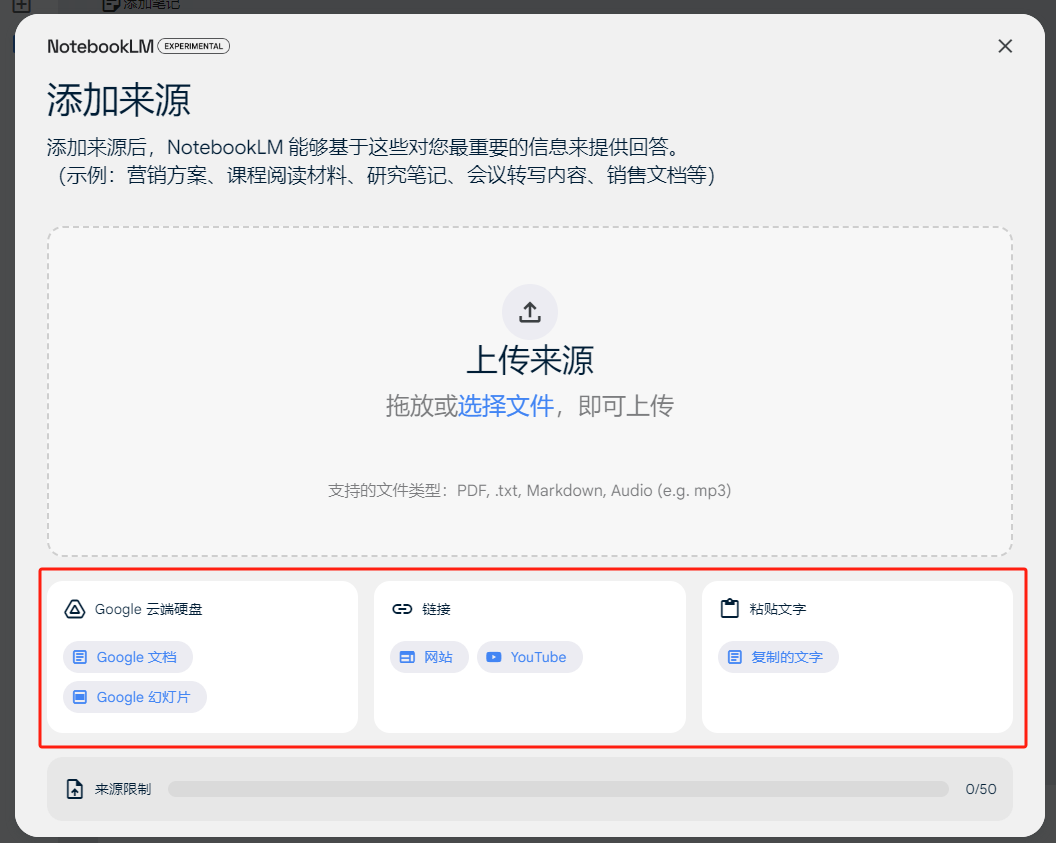Image resolution: width=1056 pixels, height=843 pixels.
Task: Click the source limit progress bar
Action: click(558, 788)
